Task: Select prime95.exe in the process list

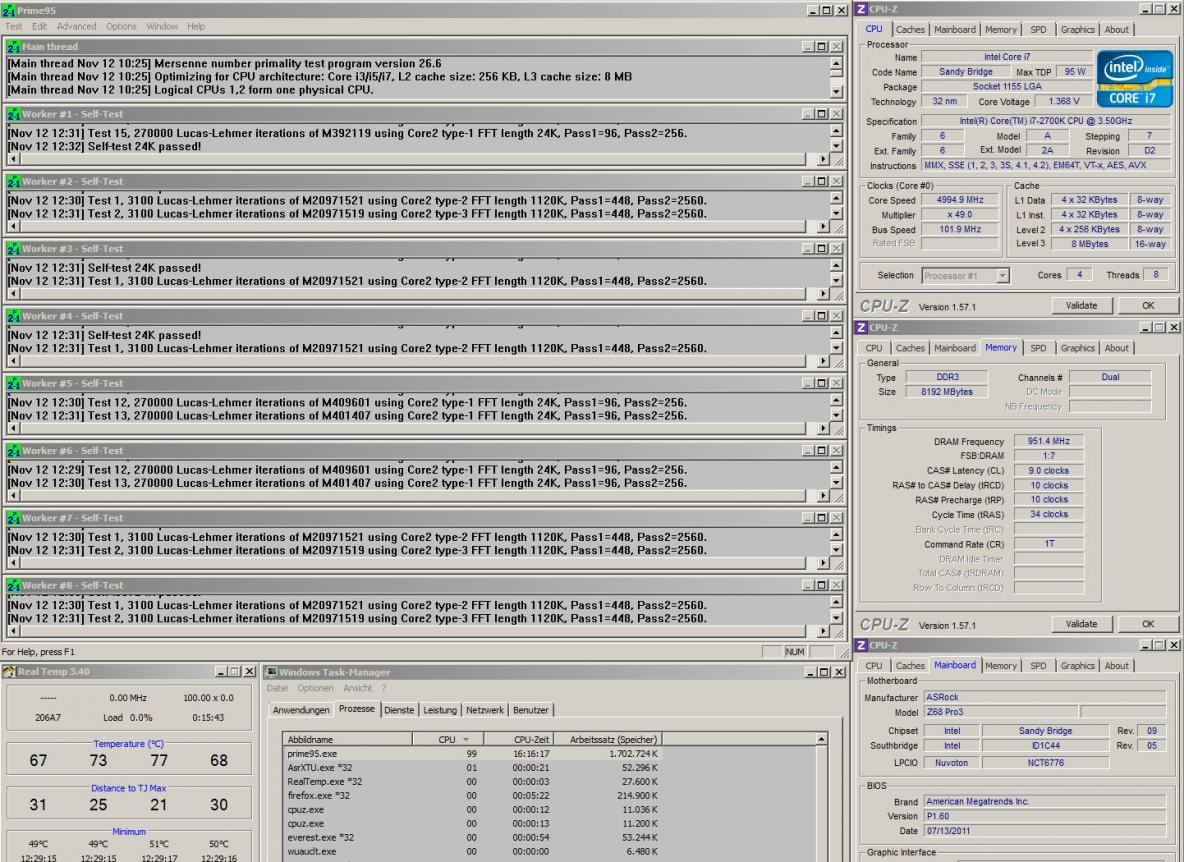Action: (x=473, y=753)
